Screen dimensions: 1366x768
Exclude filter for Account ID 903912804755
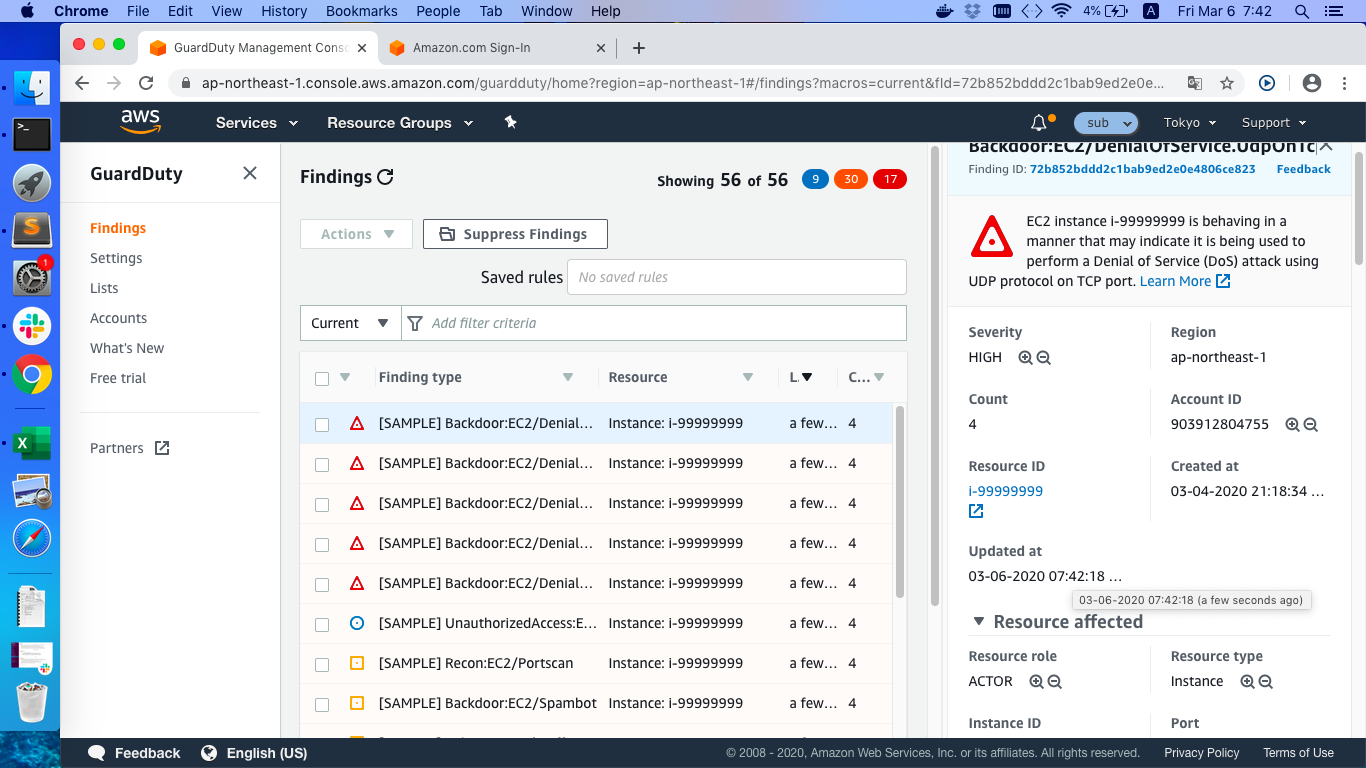pos(1311,425)
